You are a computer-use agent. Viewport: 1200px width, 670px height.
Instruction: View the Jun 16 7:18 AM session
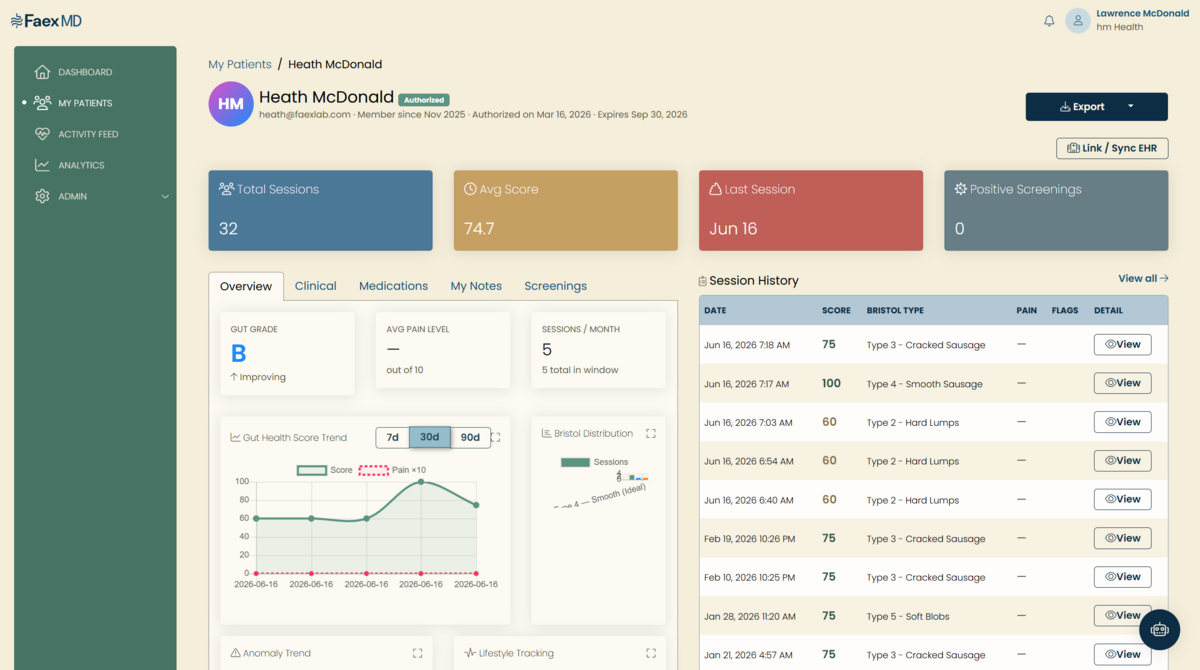[x=1122, y=344]
